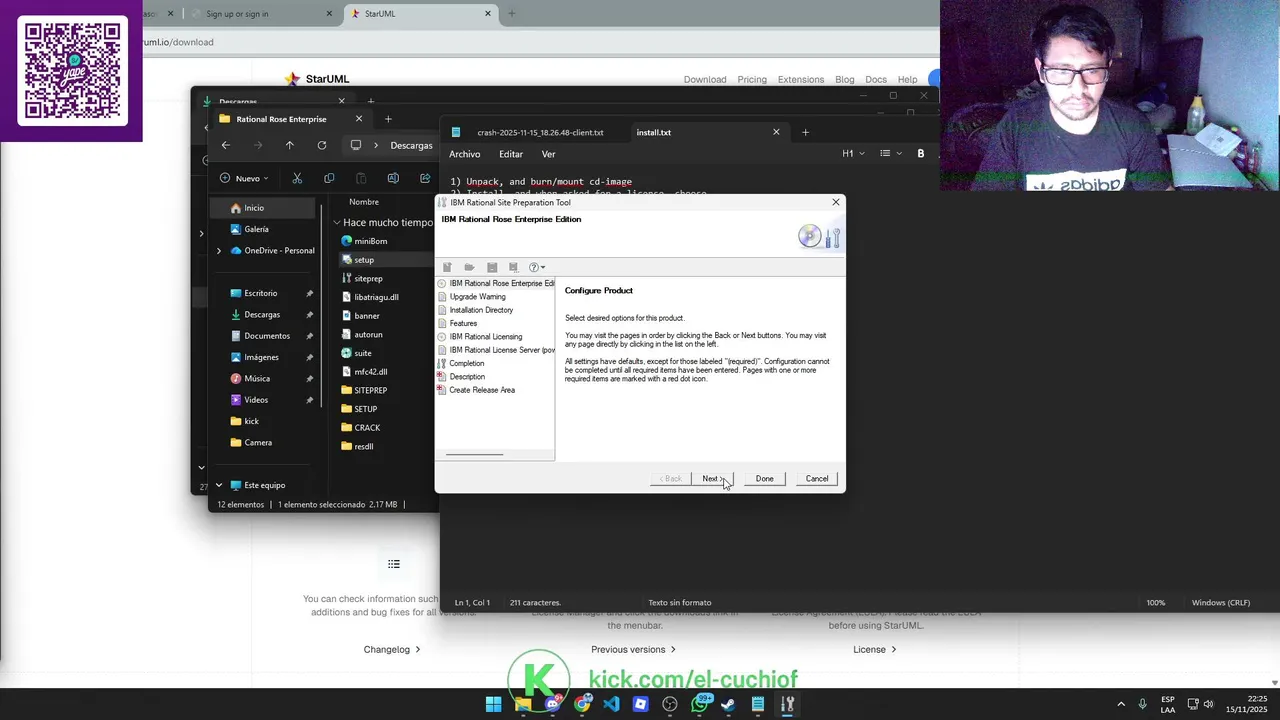1280x720 pixels.
Task: Click the Share icon in File Explorer toolbar
Action: [x=425, y=178]
